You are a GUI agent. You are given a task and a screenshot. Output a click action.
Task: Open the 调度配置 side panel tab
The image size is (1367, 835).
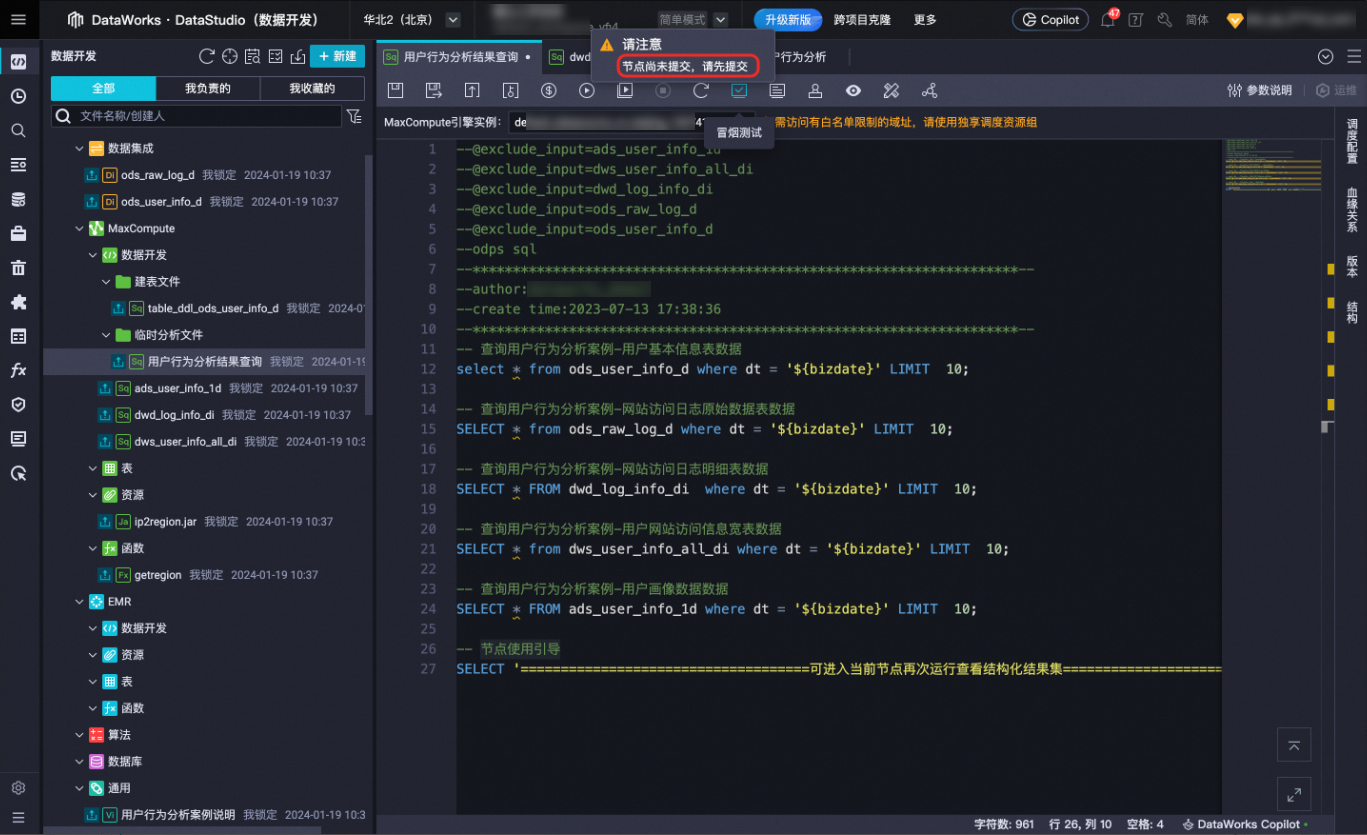(1352, 142)
